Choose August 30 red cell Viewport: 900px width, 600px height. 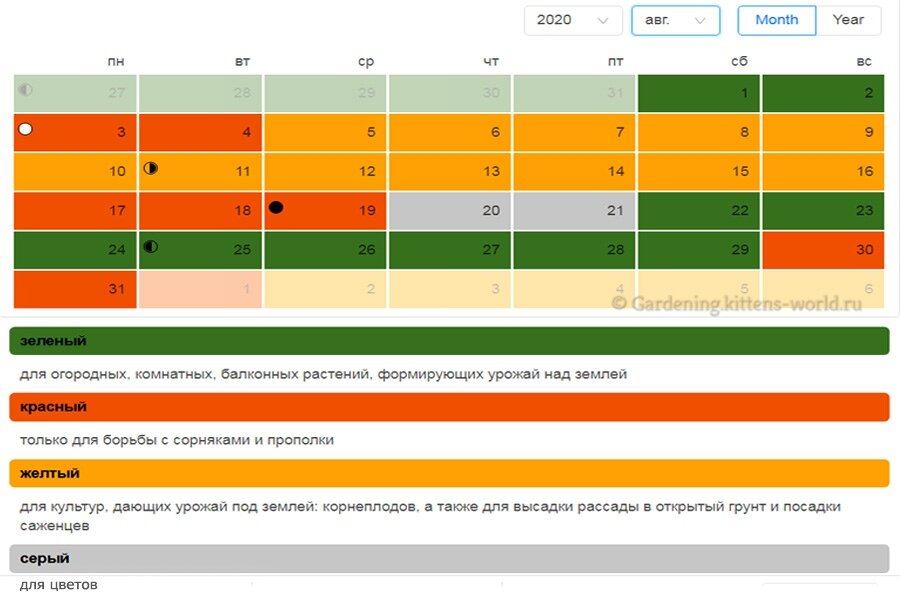(x=823, y=250)
